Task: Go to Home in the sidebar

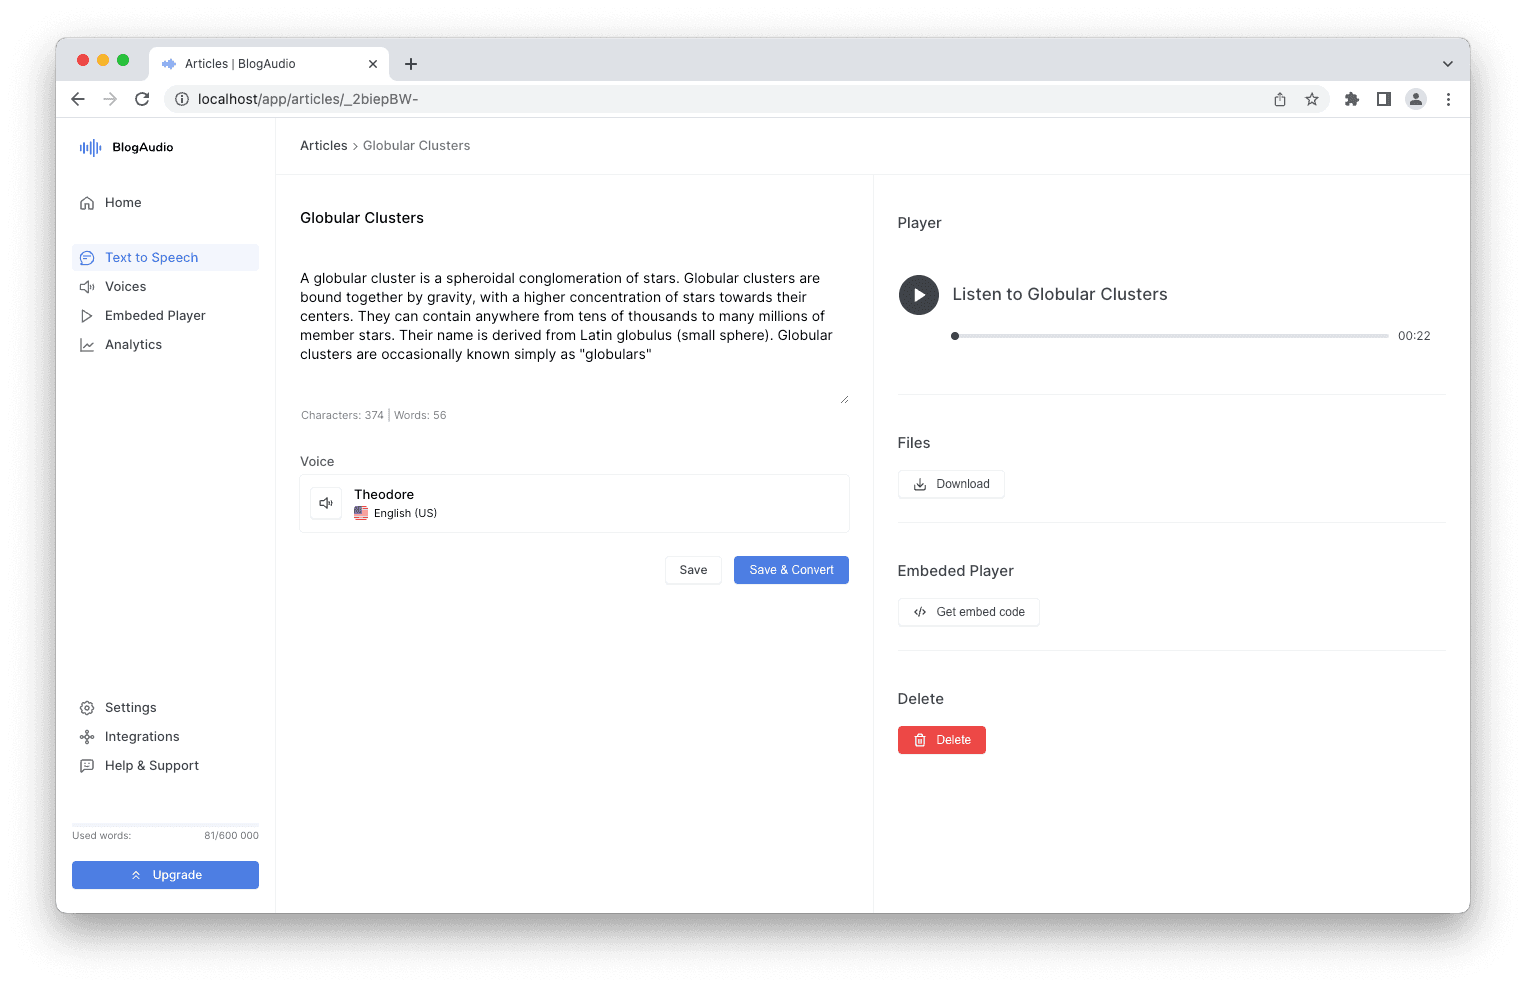Action: [x=123, y=203]
